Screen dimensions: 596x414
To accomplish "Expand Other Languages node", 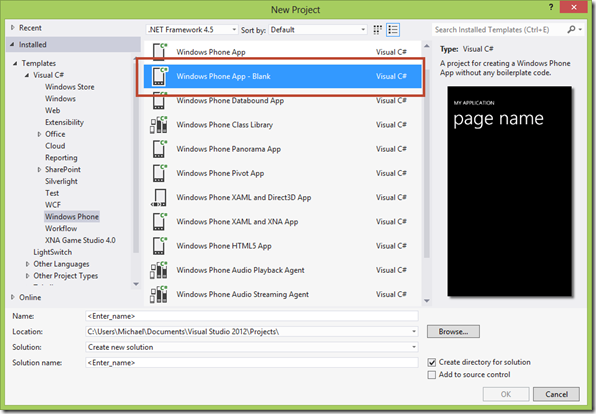I will click(x=27, y=264).
